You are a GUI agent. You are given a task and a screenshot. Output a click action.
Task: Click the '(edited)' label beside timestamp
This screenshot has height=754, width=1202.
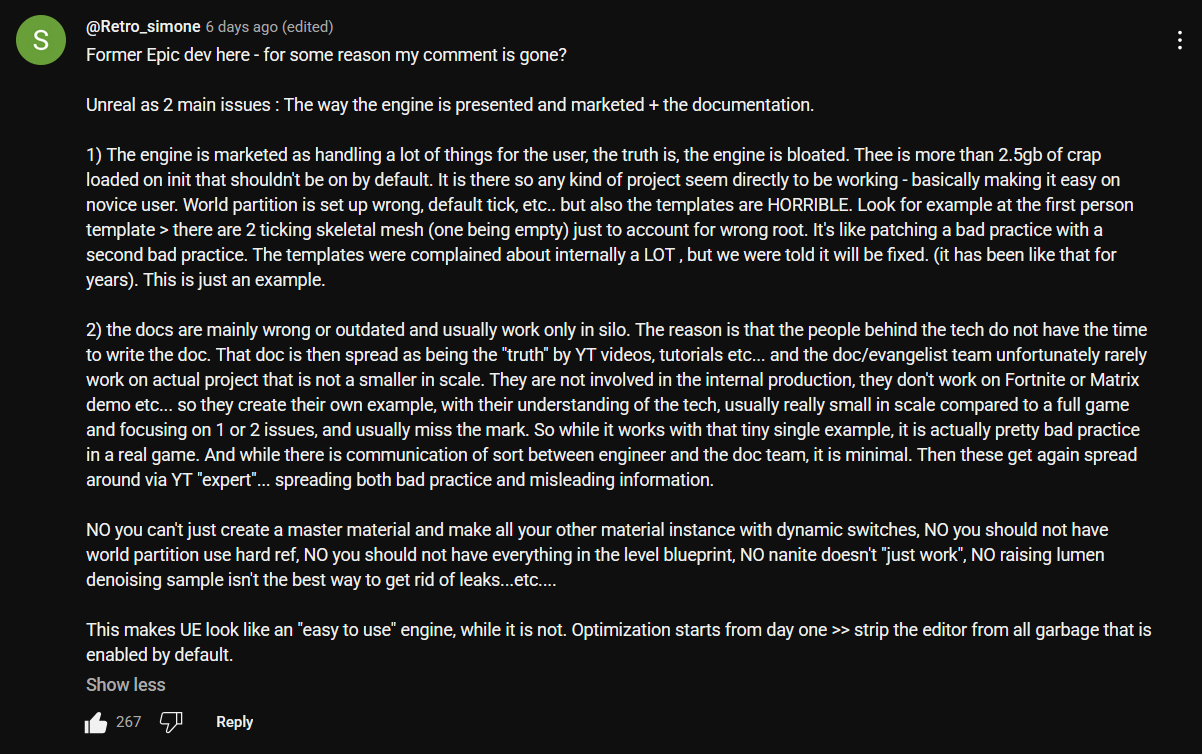pyautogui.click(x=309, y=26)
